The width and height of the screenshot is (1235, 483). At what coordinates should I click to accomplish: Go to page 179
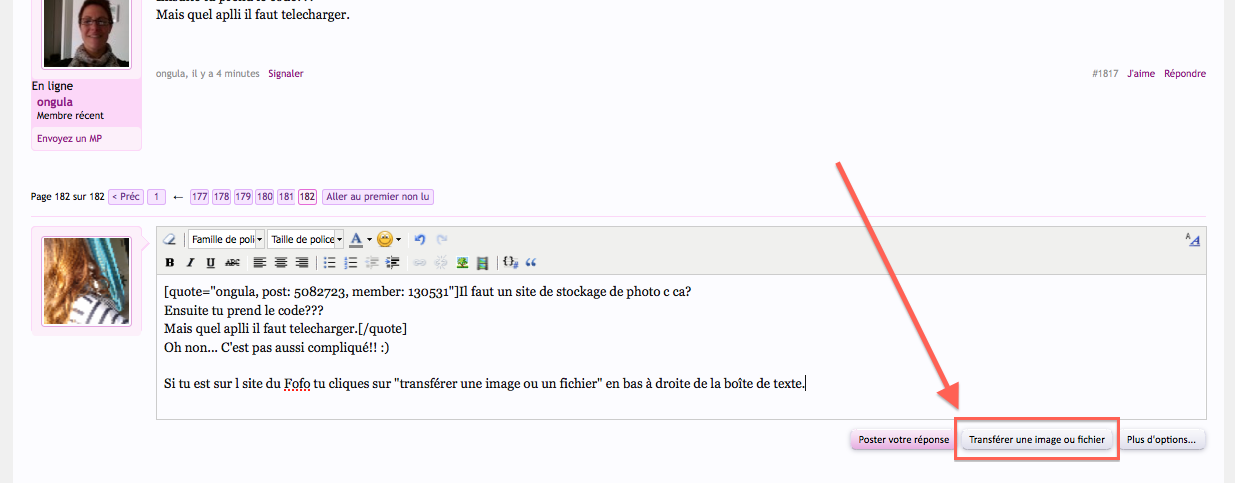(243, 197)
